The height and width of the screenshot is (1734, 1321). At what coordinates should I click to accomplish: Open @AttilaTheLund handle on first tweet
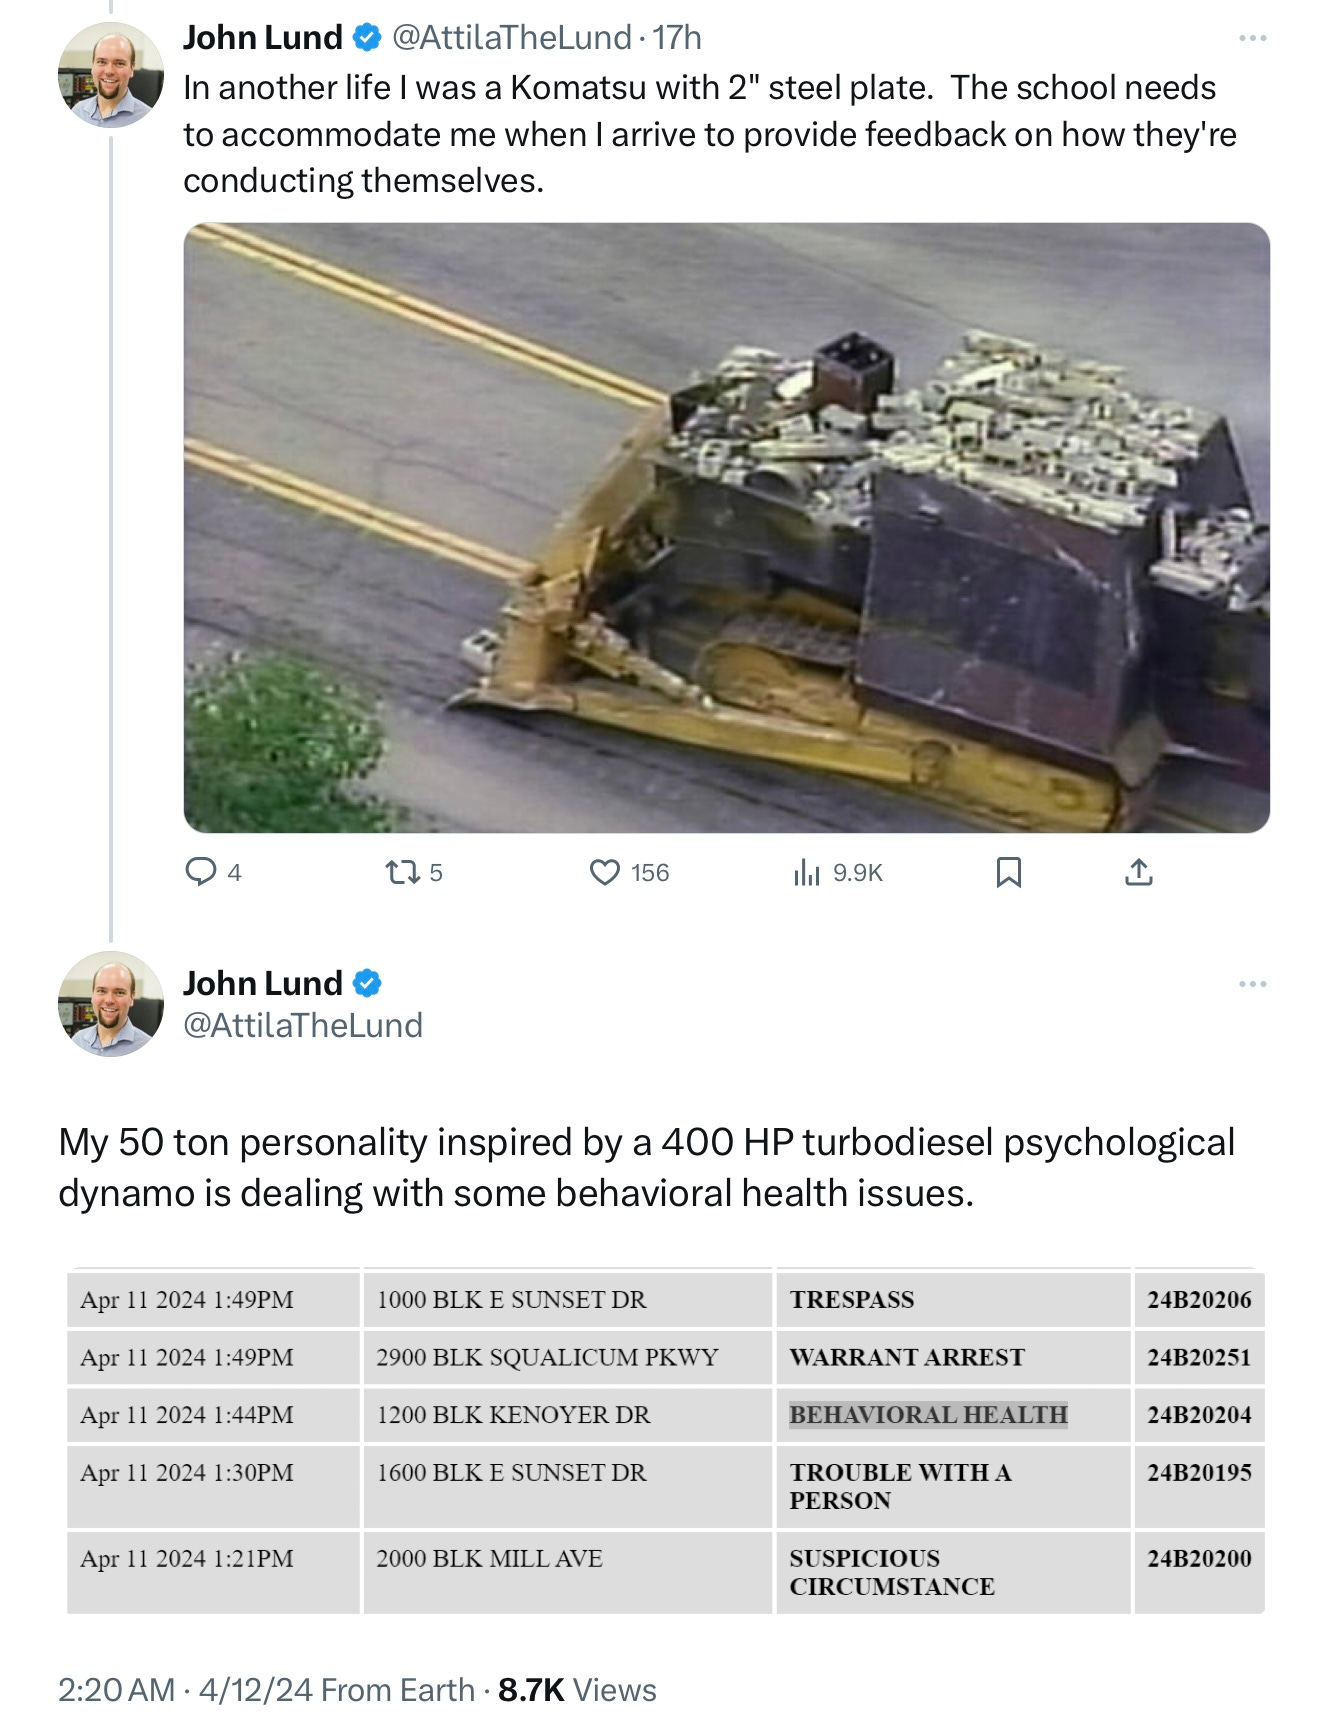pyautogui.click(x=511, y=38)
